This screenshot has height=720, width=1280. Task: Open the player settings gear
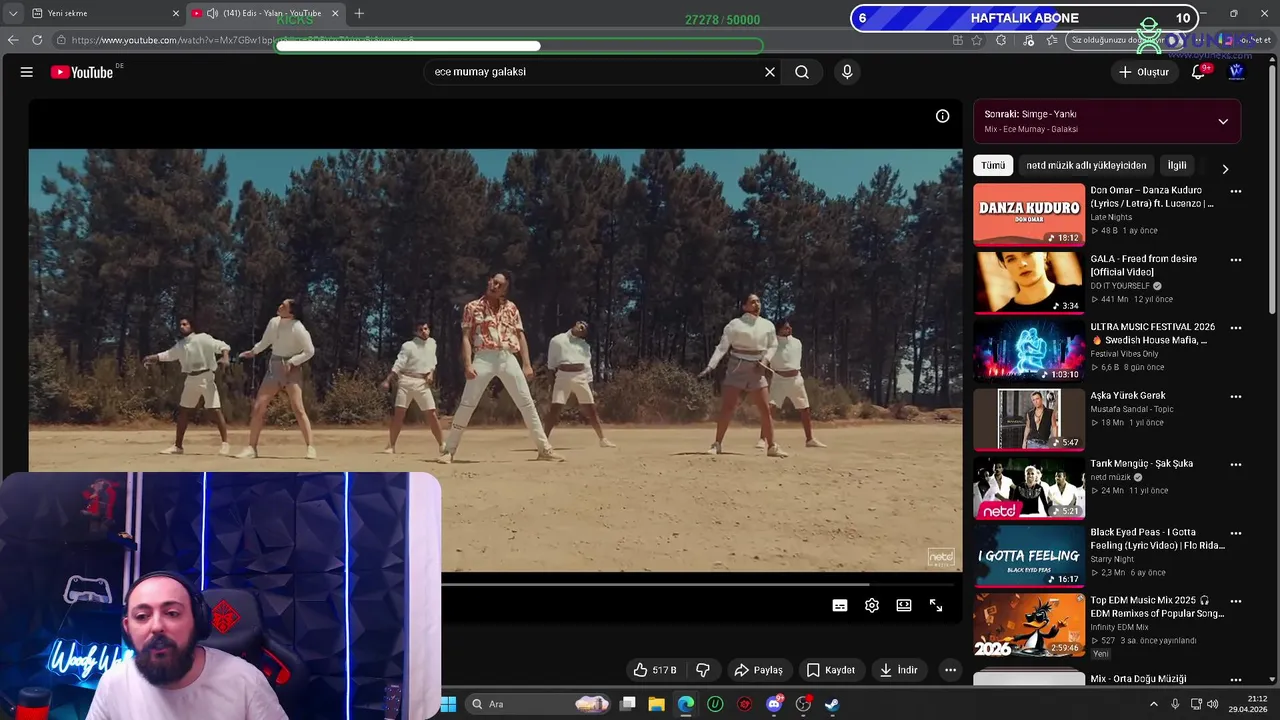[x=872, y=605]
